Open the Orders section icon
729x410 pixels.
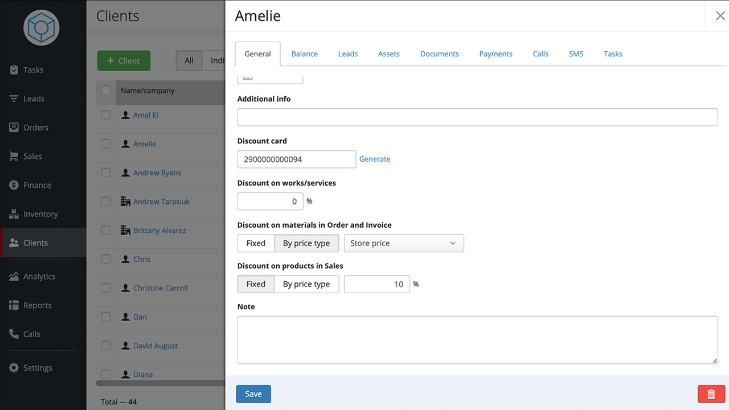14,127
